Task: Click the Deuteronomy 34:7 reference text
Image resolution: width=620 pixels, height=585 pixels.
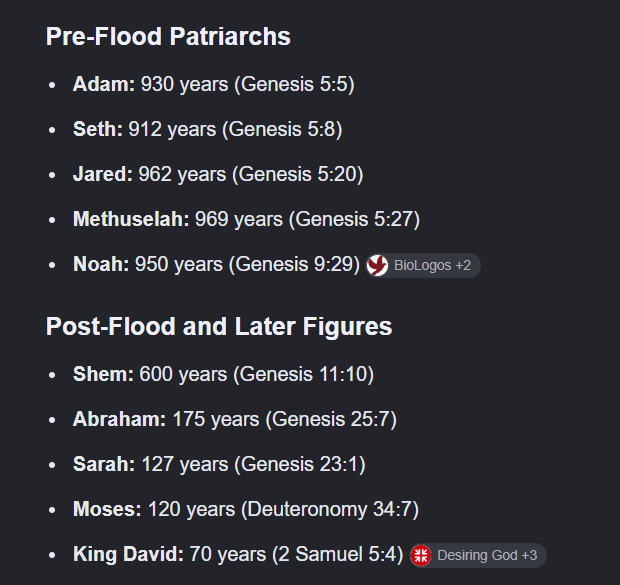Action: 330,509
